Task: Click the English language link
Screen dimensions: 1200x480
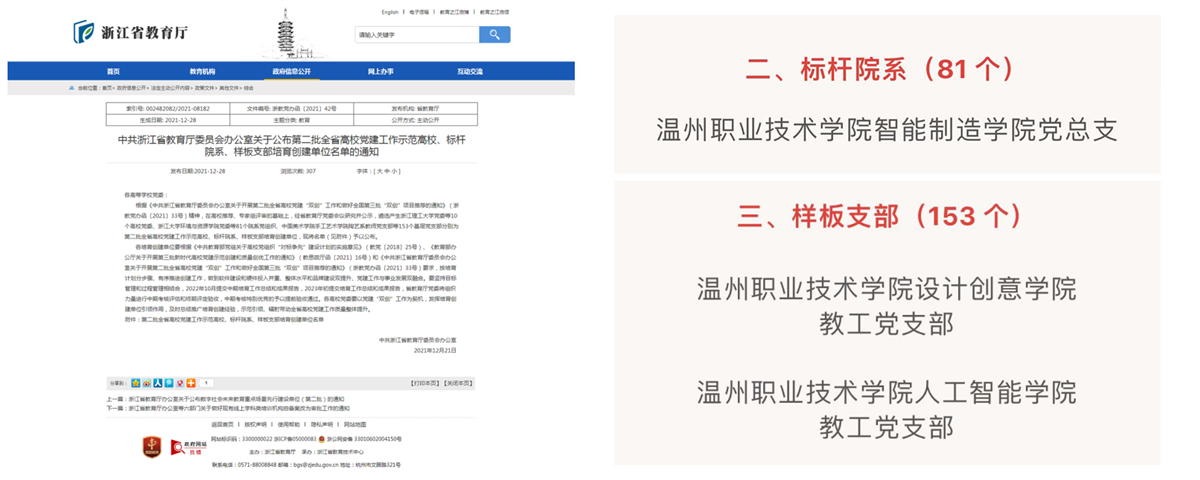Action: coord(390,12)
